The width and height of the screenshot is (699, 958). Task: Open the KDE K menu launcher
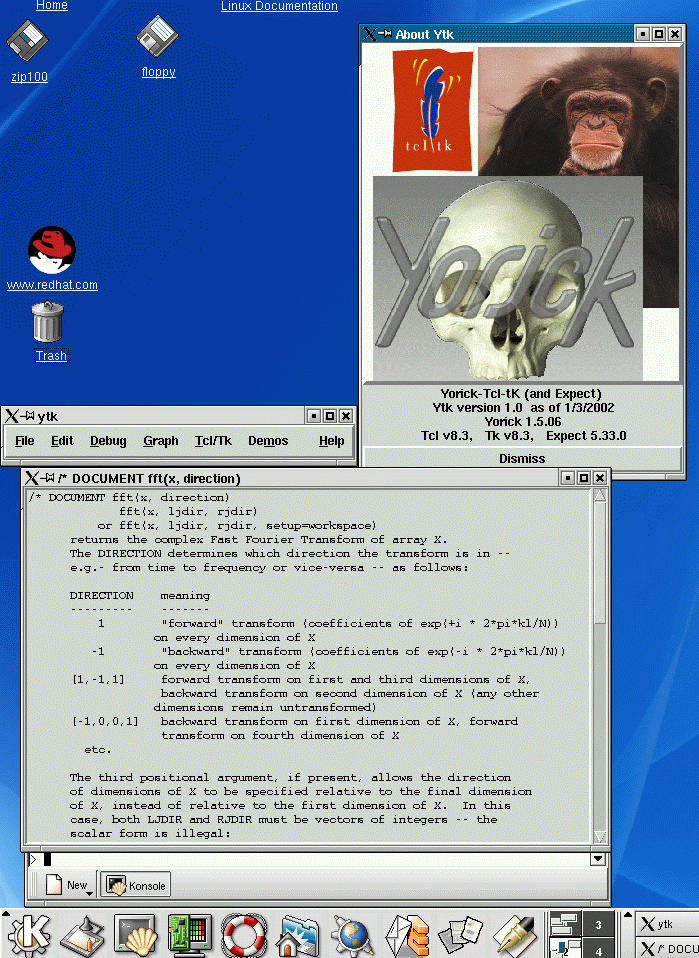[x=29, y=936]
